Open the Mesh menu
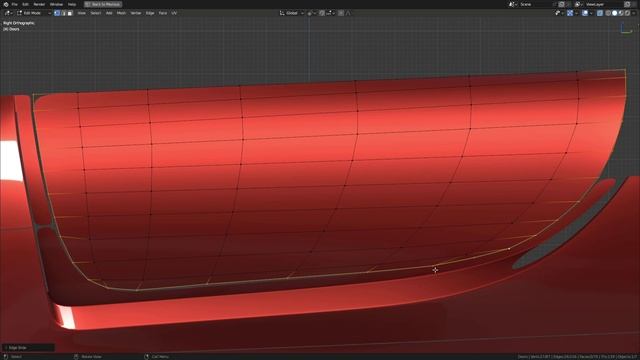 (121, 13)
